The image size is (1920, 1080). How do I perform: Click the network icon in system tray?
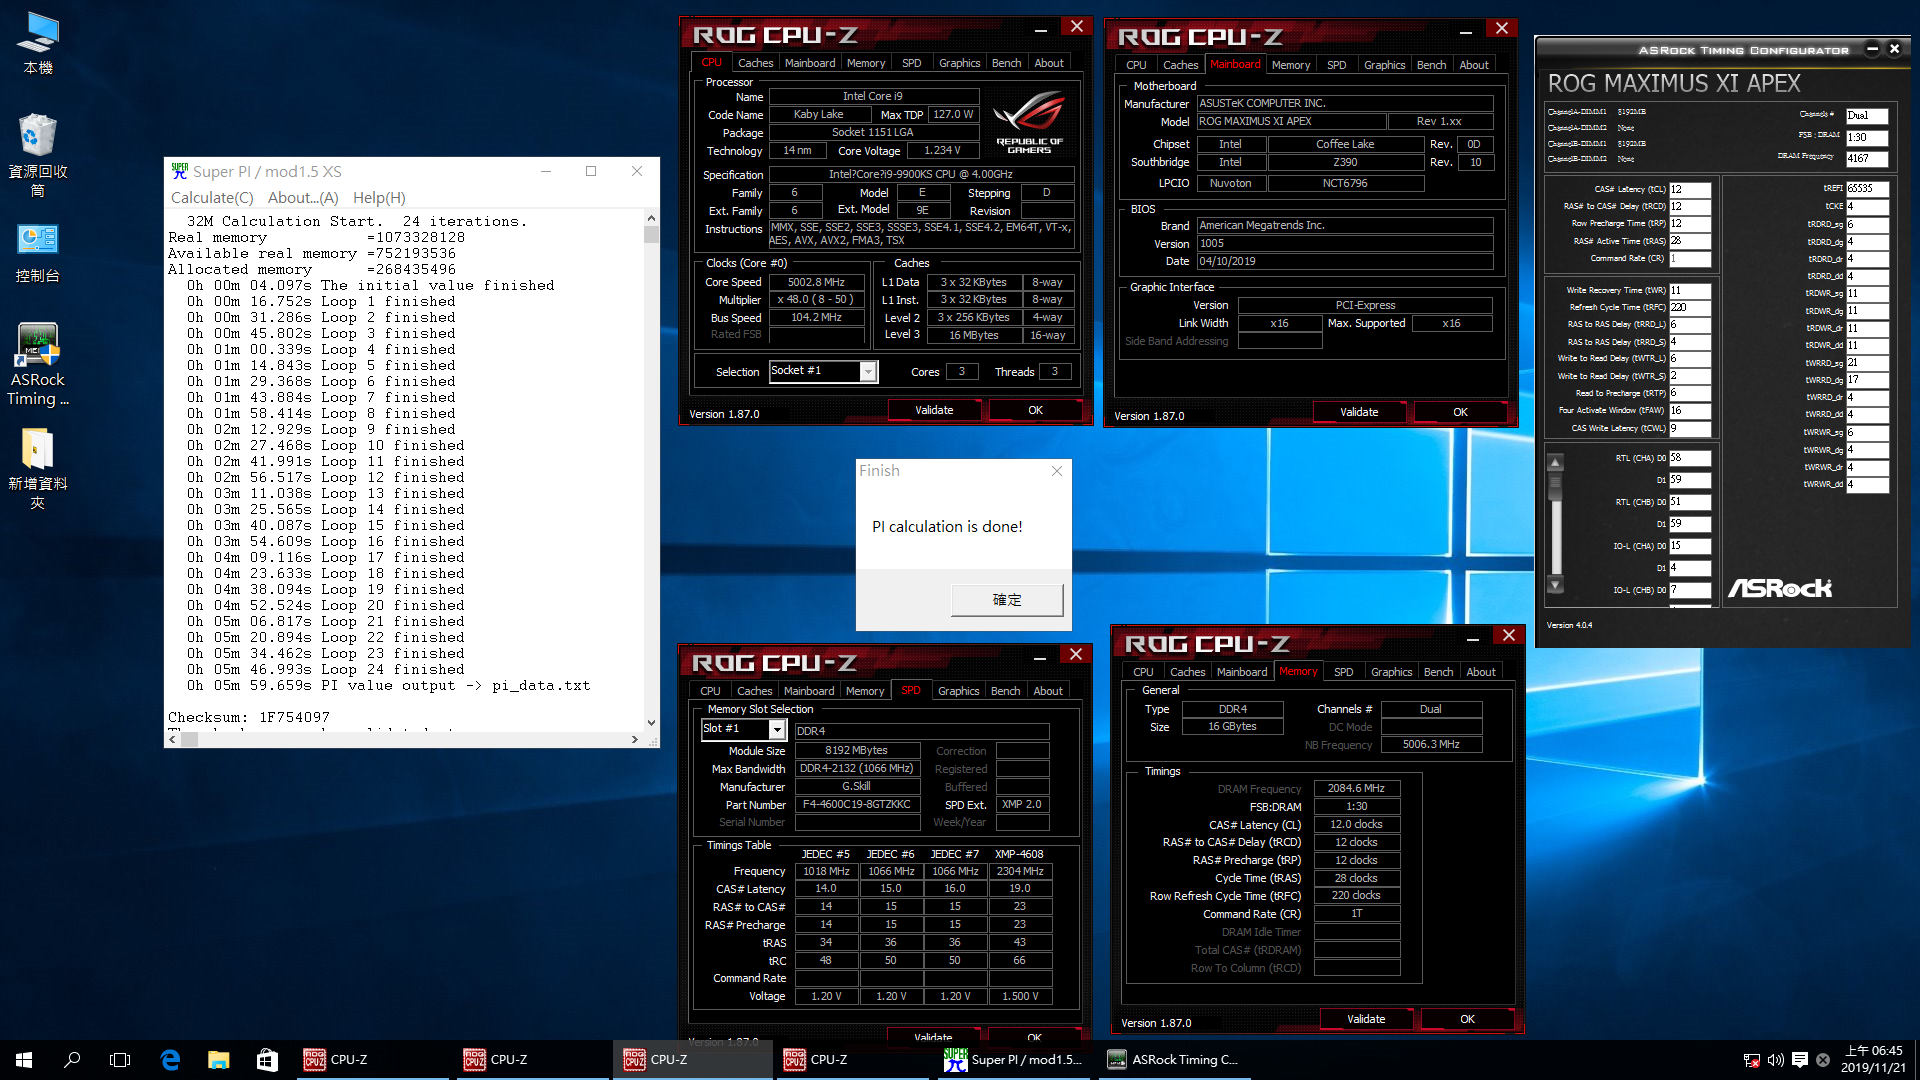coord(1752,1060)
